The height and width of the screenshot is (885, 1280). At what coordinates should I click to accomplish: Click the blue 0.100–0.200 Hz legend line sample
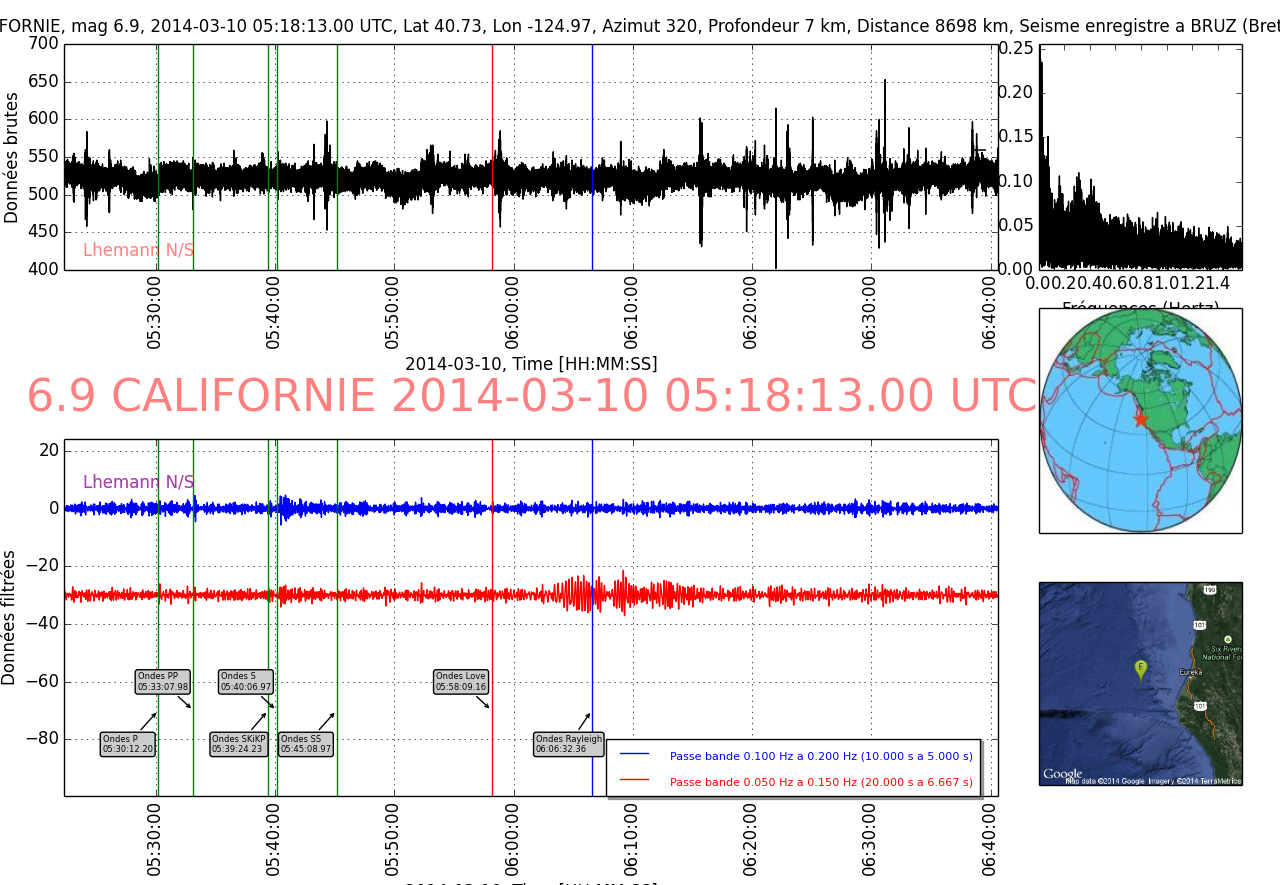[x=634, y=755]
